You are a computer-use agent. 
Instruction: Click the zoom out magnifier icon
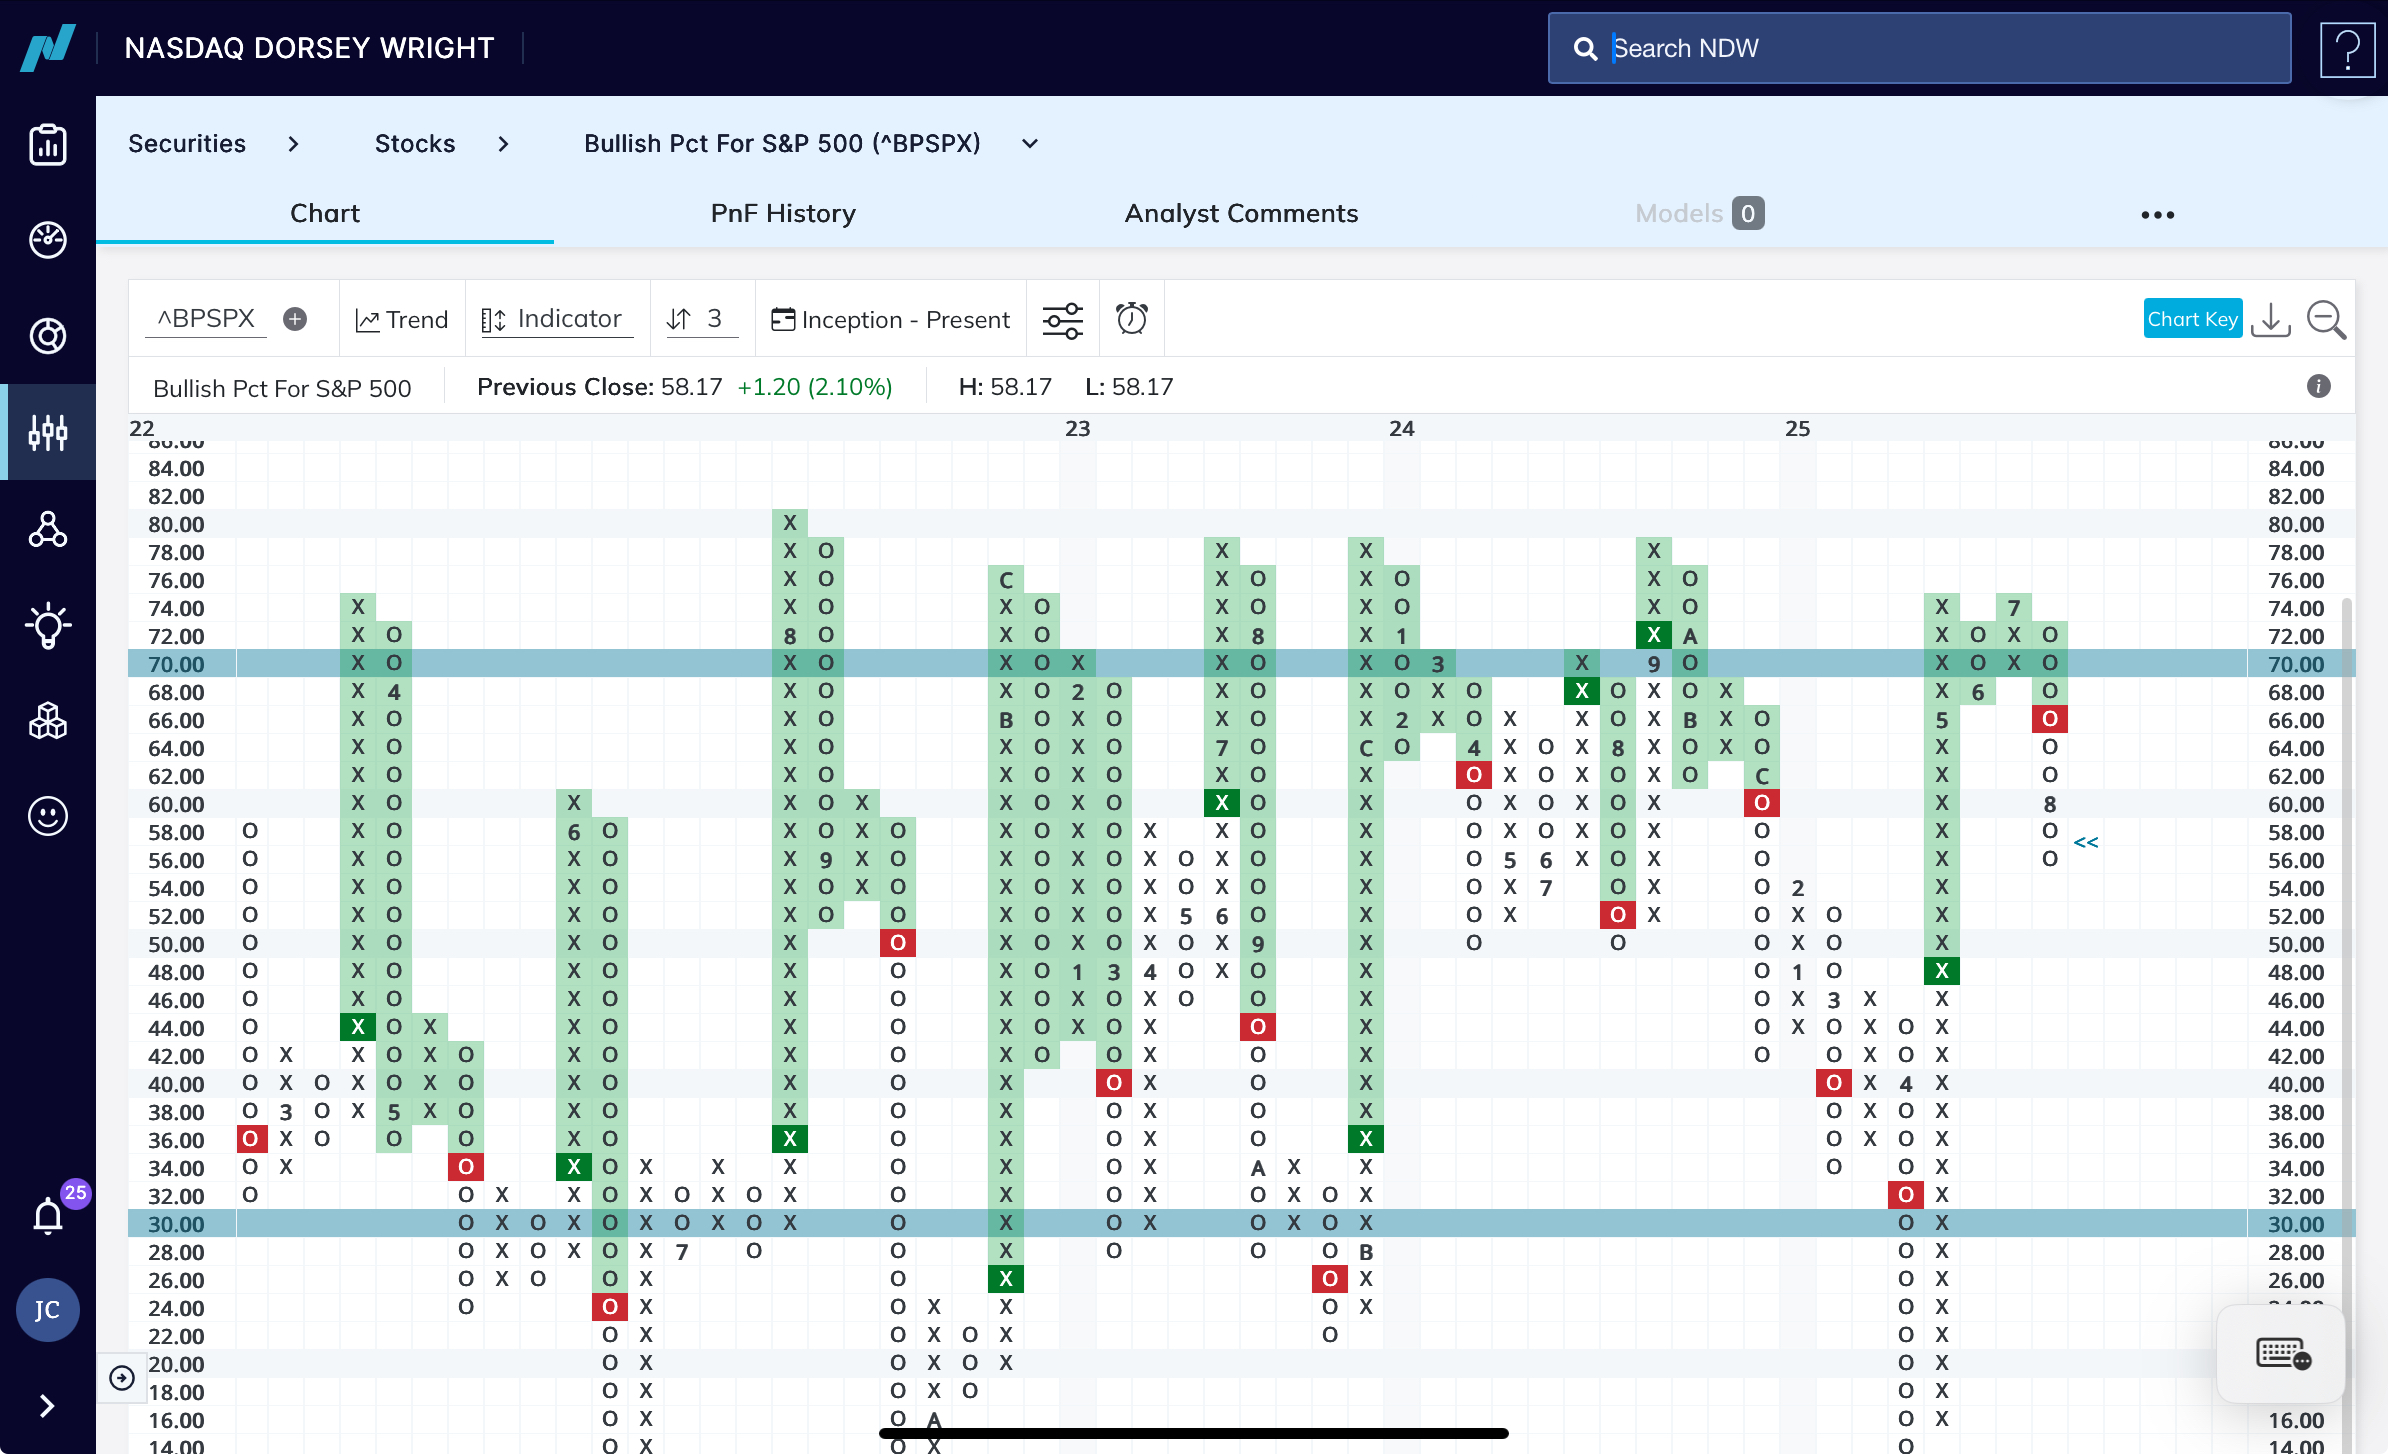pyautogui.click(x=2326, y=320)
